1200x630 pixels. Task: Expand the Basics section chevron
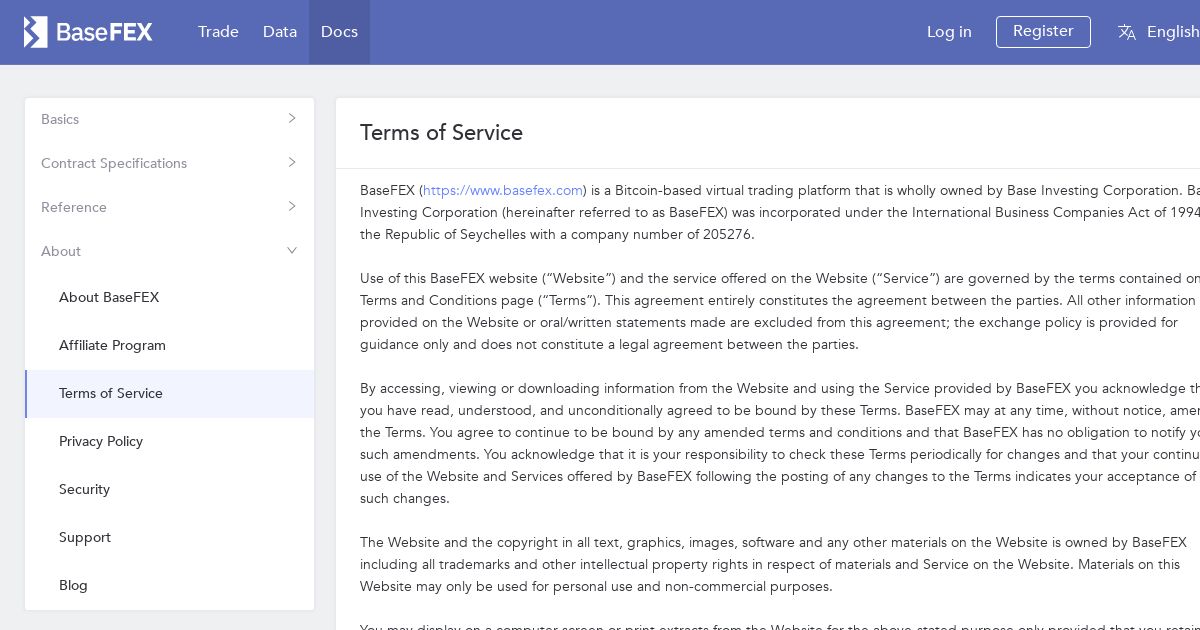292,118
